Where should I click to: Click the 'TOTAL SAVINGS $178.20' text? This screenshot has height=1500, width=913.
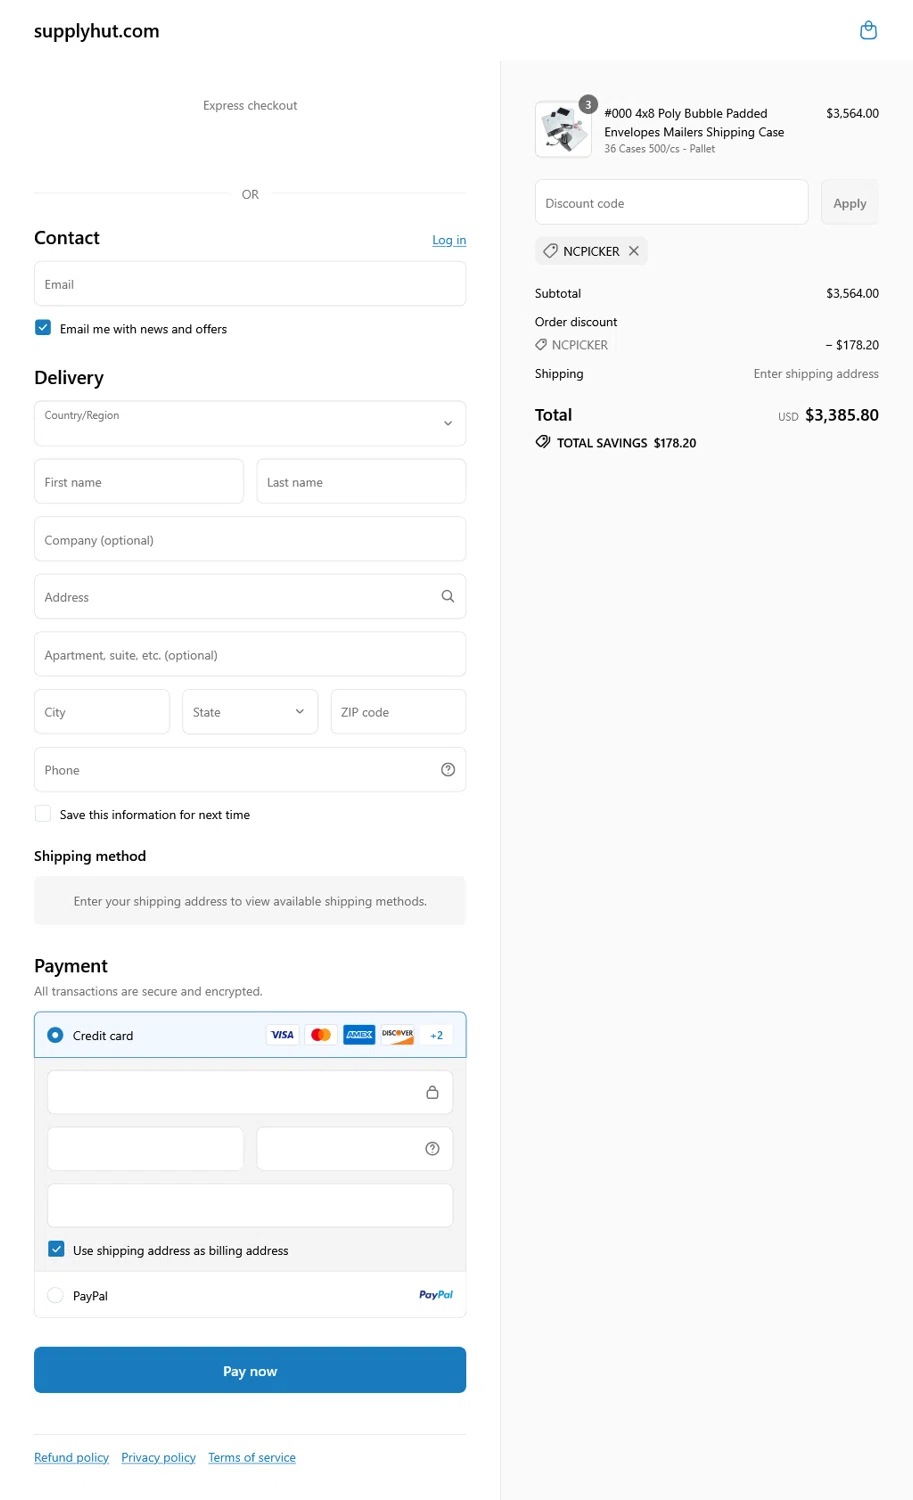pos(626,443)
